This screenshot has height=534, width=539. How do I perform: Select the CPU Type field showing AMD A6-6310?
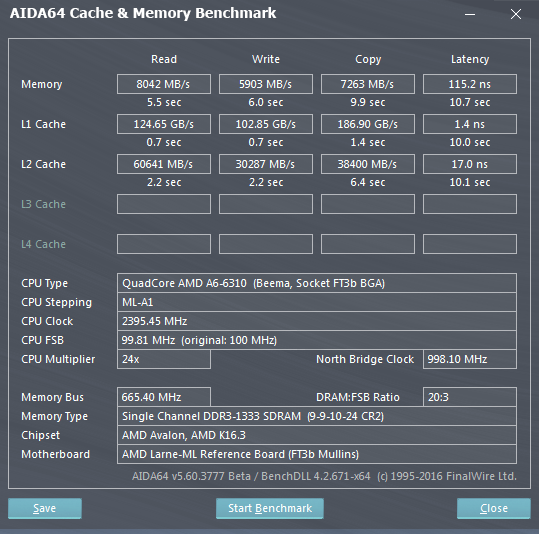pyautogui.click(x=317, y=283)
